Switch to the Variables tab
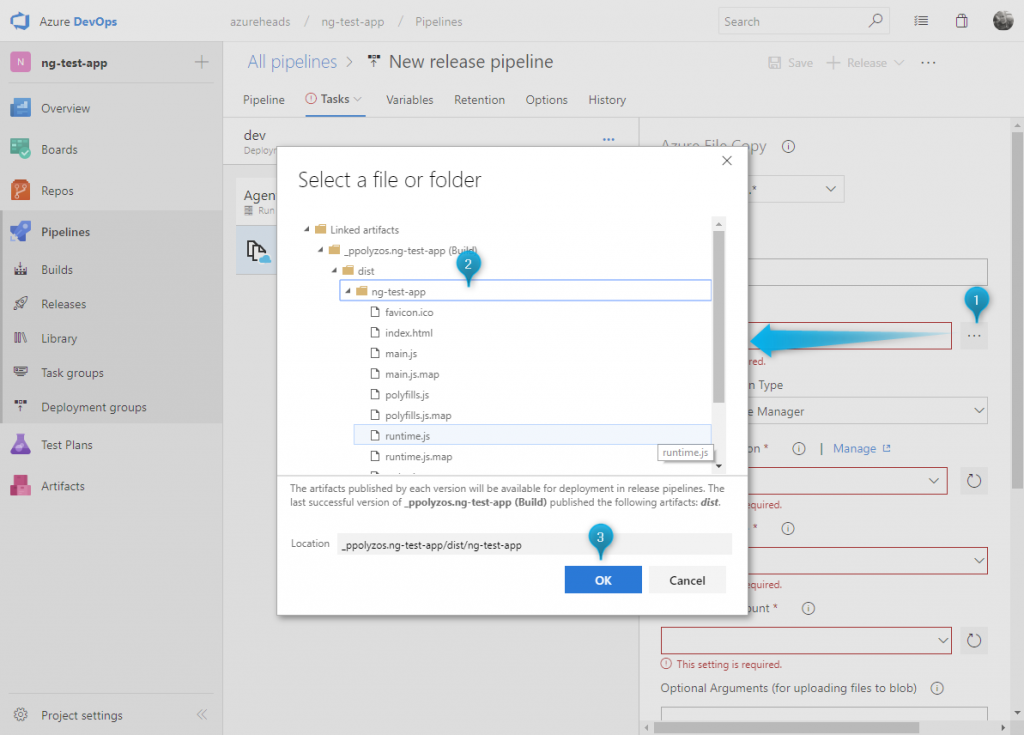This screenshot has height=735, width=1024. pyautogui.click(x=409, y=100)
